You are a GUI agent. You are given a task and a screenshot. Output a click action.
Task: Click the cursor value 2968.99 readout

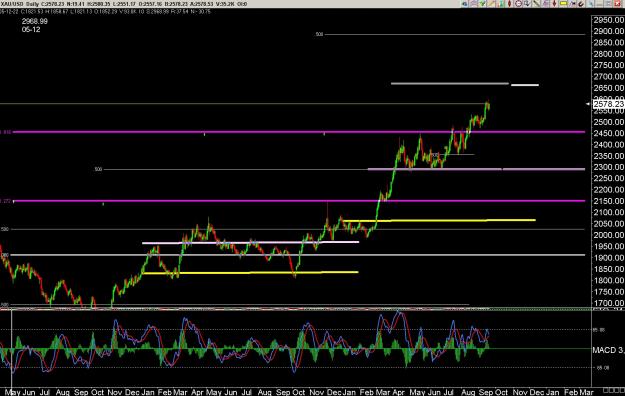coord(35,21)
